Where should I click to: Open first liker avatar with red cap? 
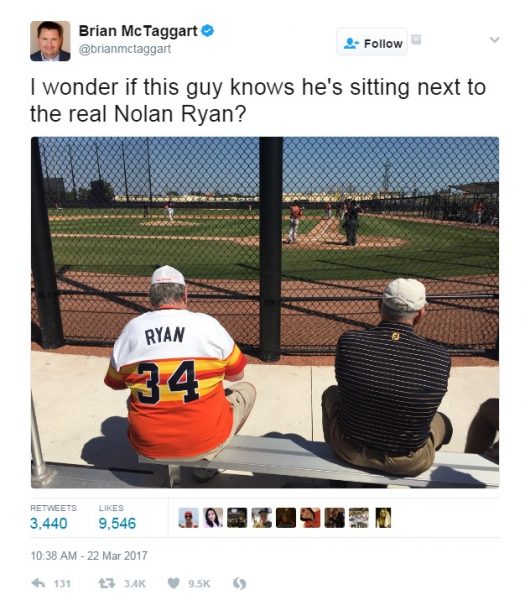(189, 518)
